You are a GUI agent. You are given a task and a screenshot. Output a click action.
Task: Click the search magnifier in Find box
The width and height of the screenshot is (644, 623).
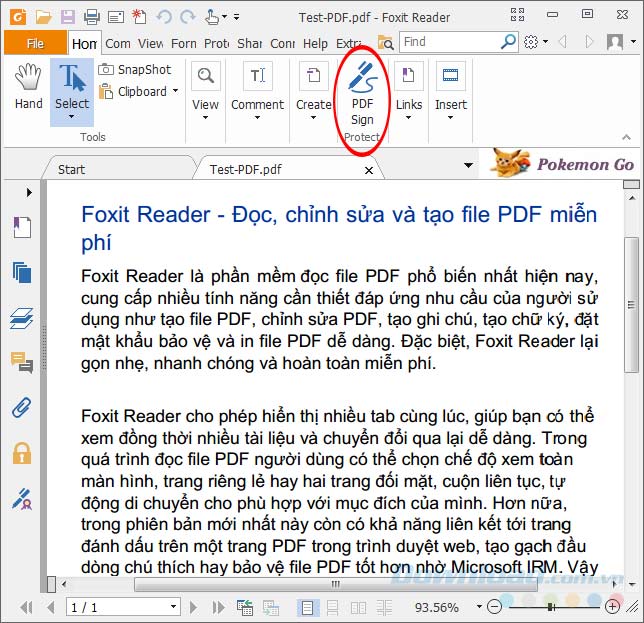click(508, 41)
